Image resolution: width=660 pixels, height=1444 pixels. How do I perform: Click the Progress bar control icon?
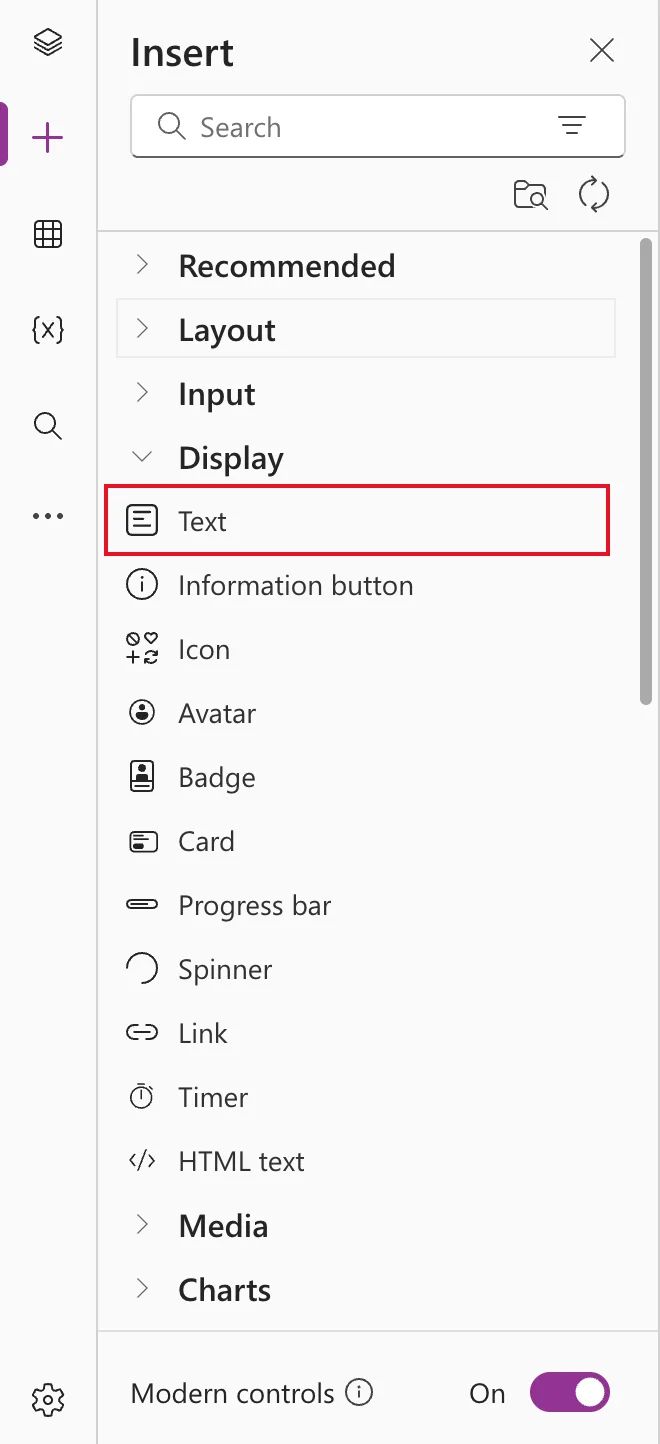tap(142, 905)
